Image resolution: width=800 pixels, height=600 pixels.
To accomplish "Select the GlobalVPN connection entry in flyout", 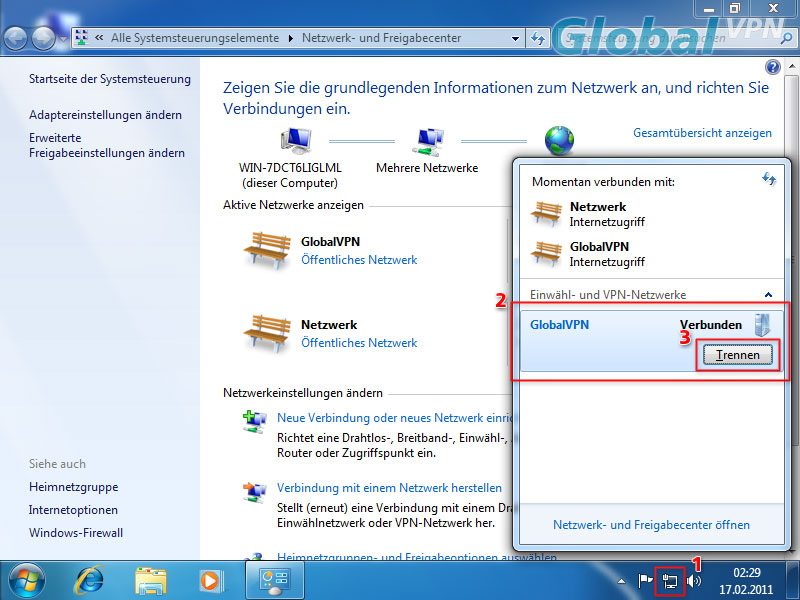I will coord(600,326).
